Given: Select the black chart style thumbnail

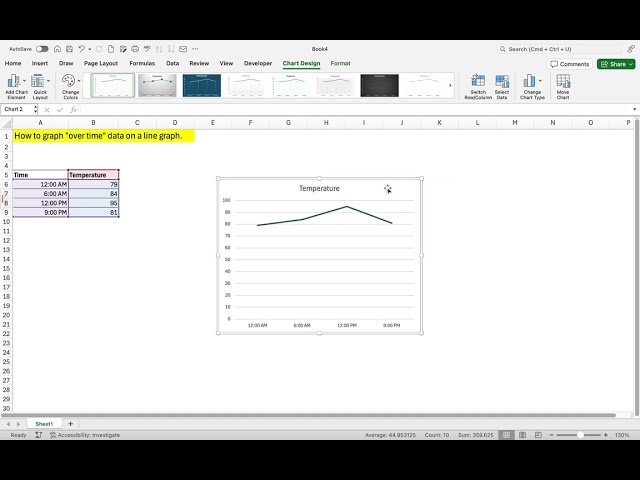Looking at the screenshot, I should click(380, 85).
